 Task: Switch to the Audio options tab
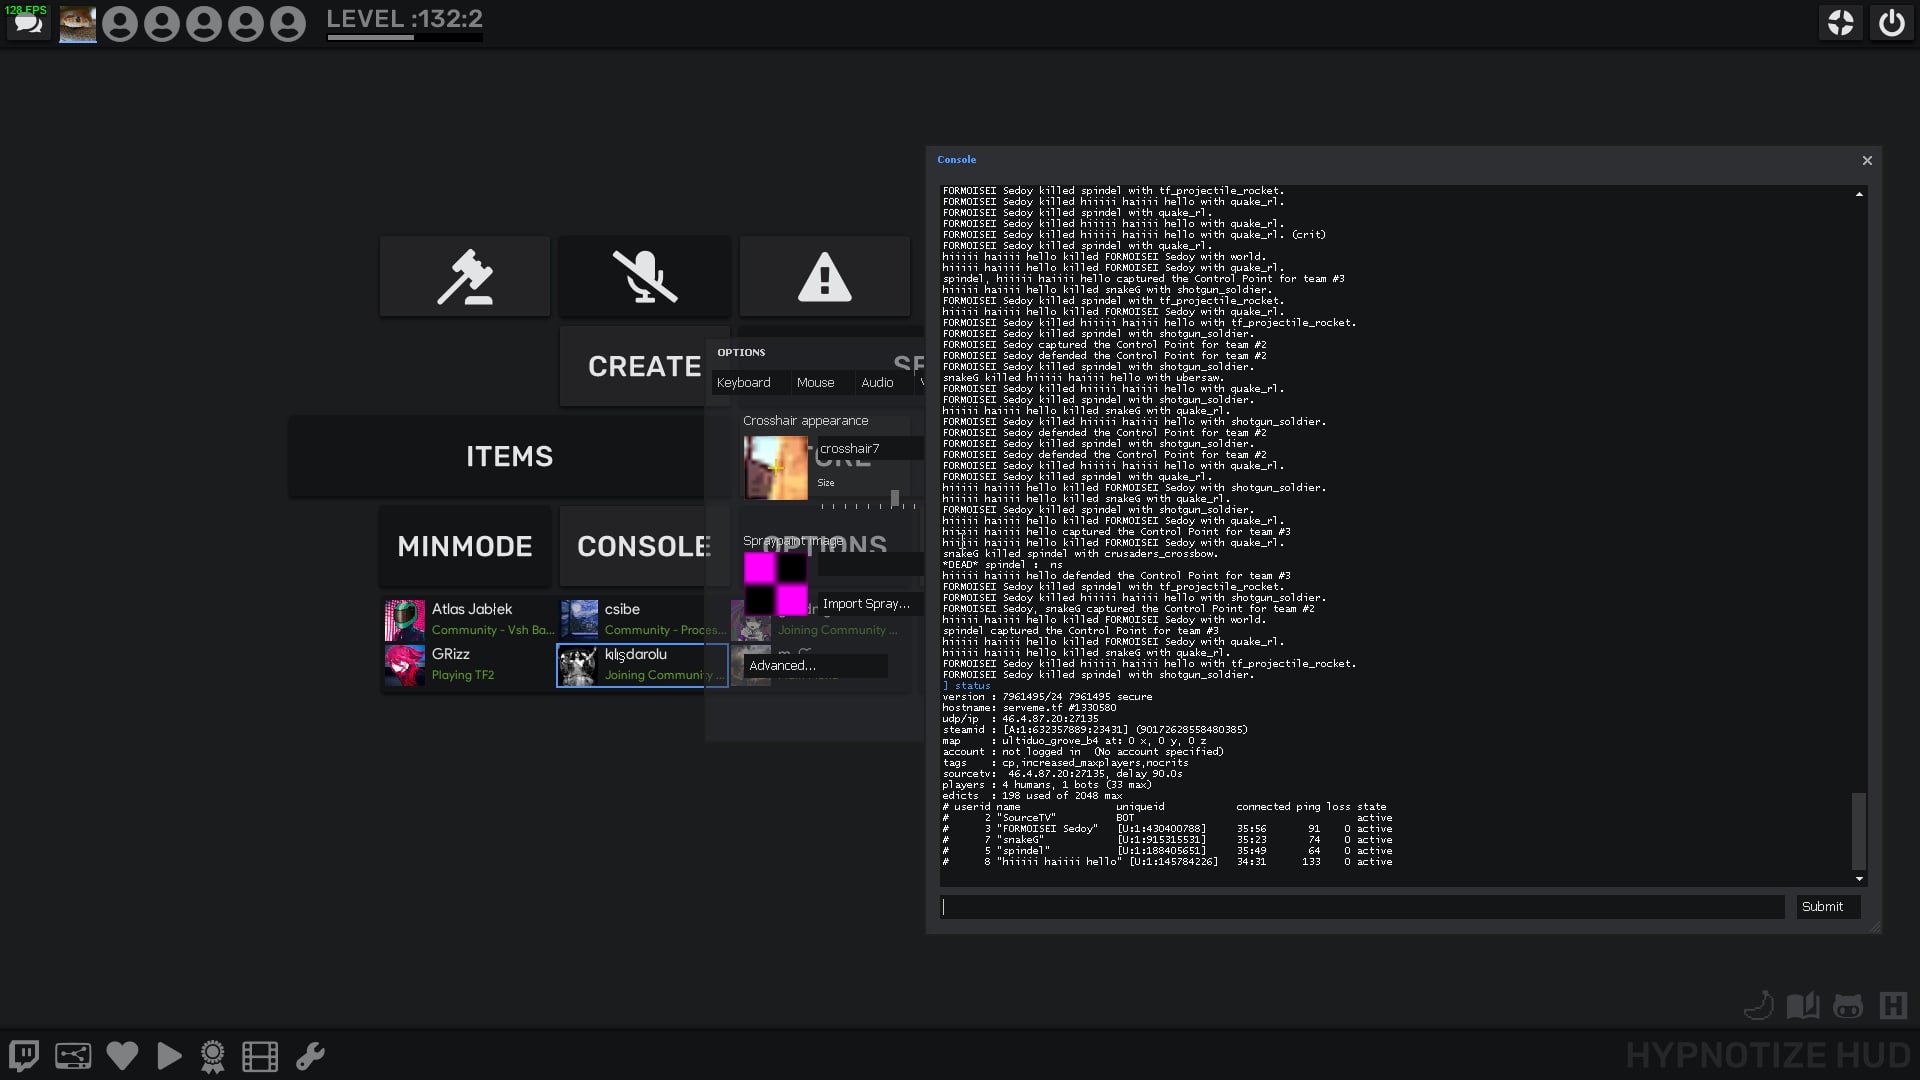point(877,383)
